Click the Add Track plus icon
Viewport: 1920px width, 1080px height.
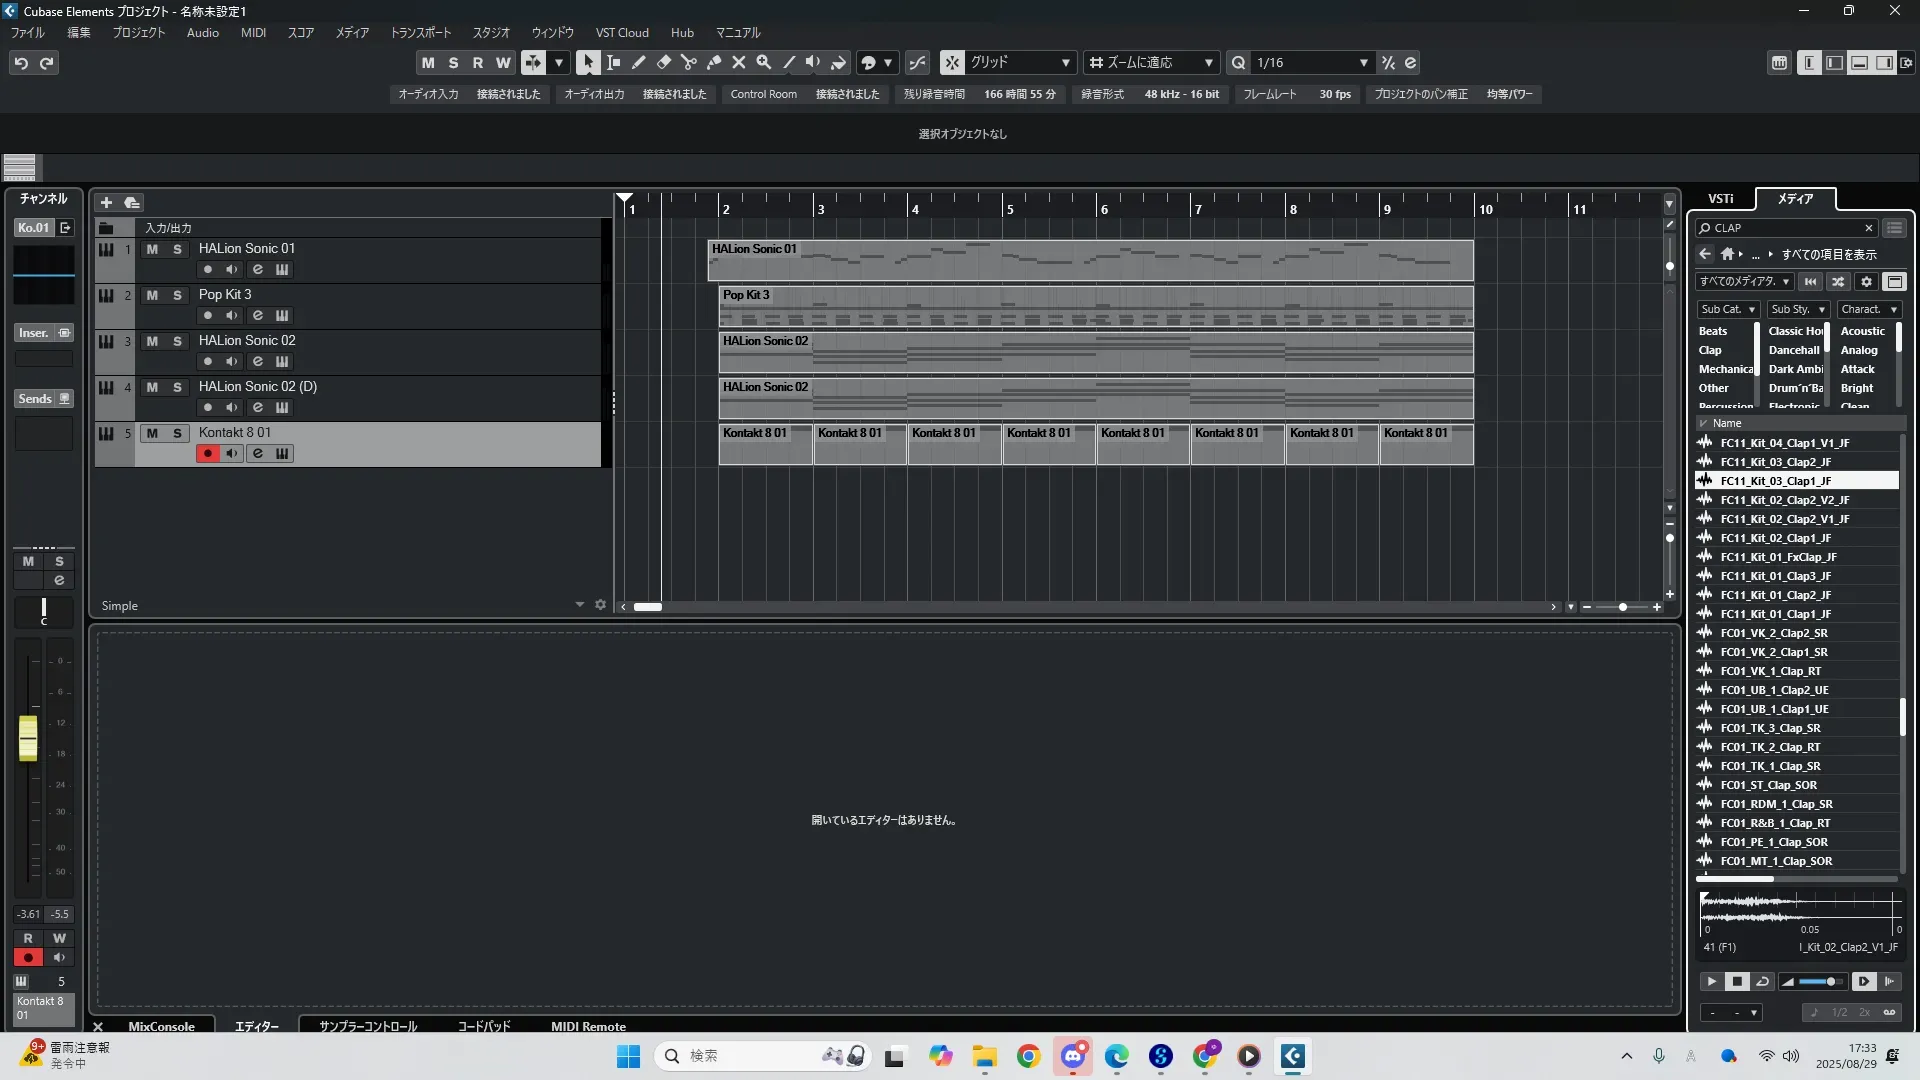[x=106, y=202]
